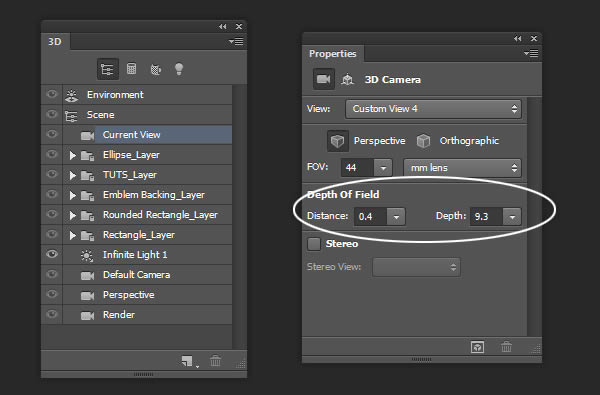Open the mm lens units dropdown
The width and height of the screenshot is (600, 395).
tap(462, 168)
